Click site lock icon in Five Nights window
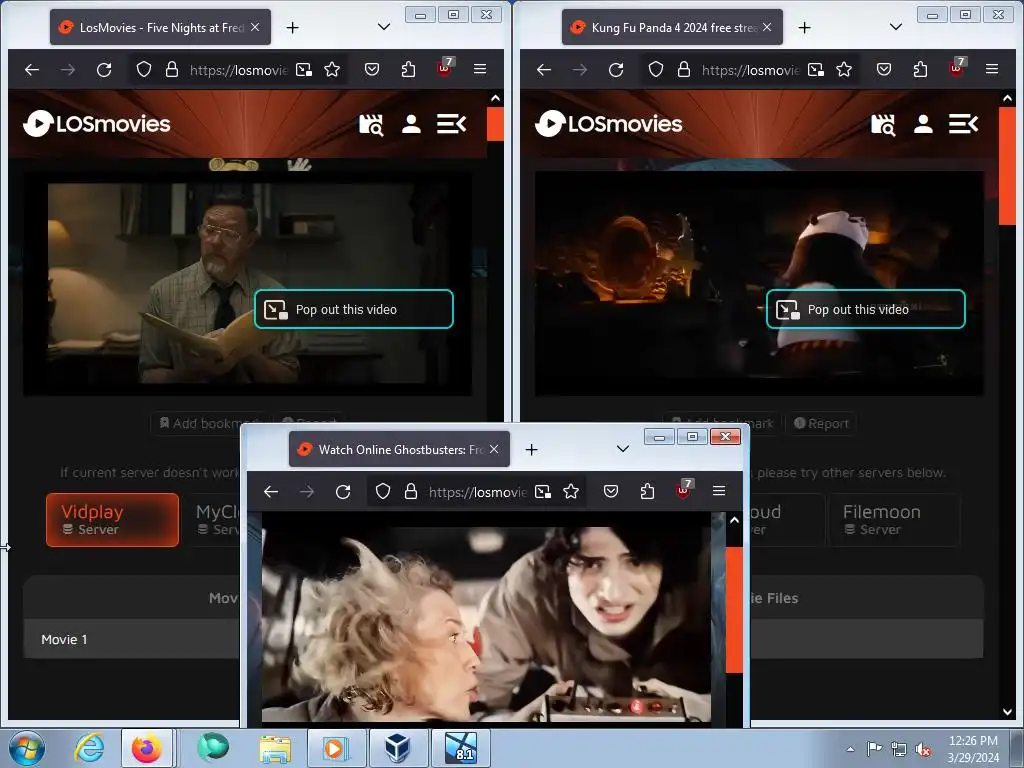Image resolution: width=1024 pixels, height=768 pixels. pyautogui.click(x=172, y=69)
